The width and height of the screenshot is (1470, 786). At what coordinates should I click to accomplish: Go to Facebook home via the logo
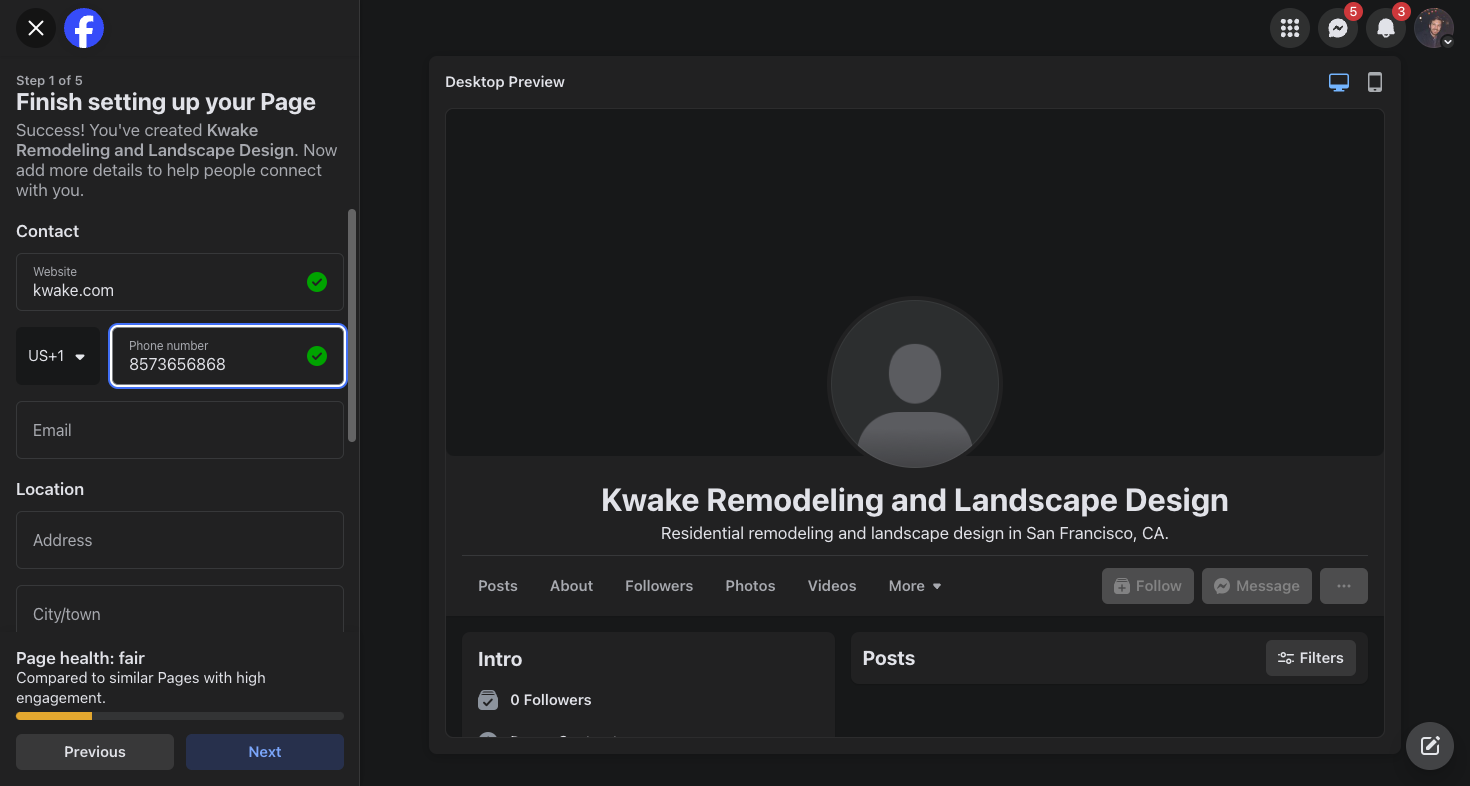(x=84, y=28)
